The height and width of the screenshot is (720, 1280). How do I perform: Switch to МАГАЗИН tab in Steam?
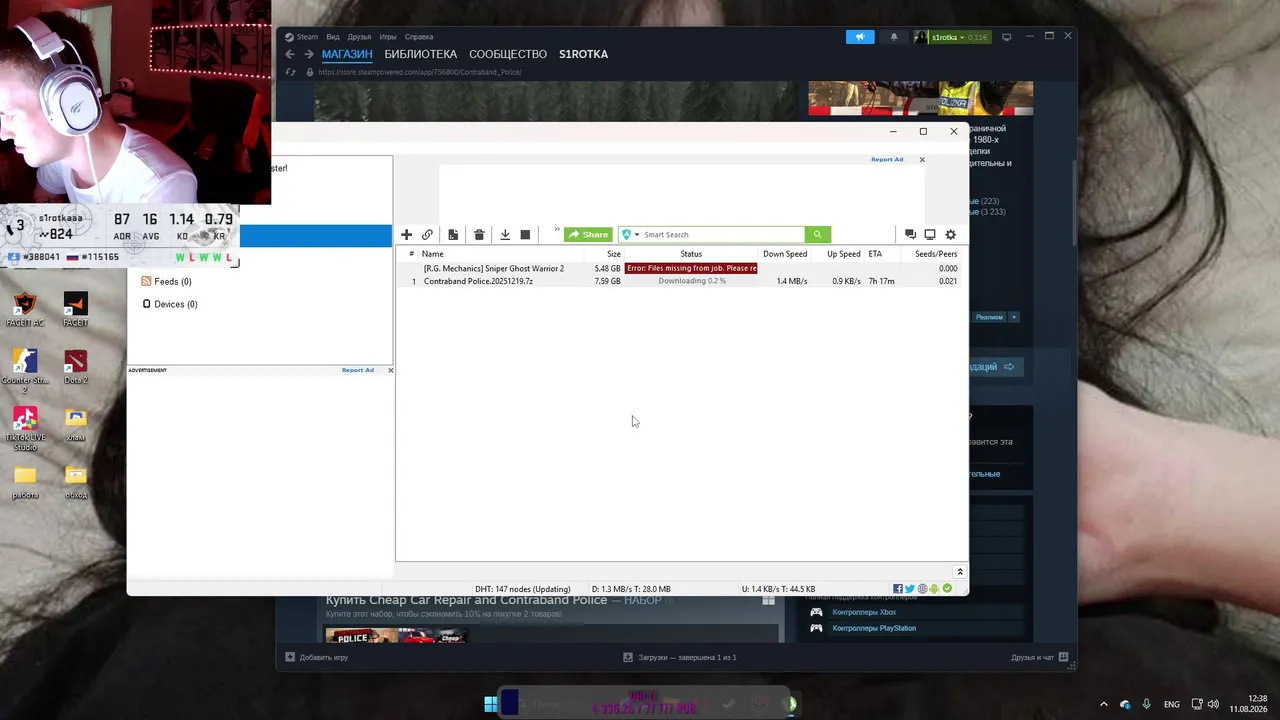pyautogui.click(x=347, y=54)
